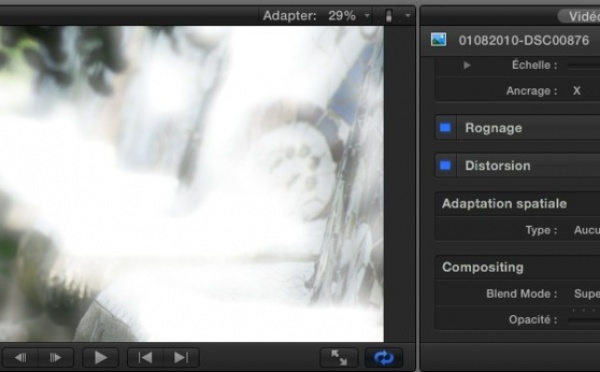Viewport: 600px width, 372px height.
Task: Expand the Échelle disclosure triangle
Action: pyautogui.click(x=467, y=65)
